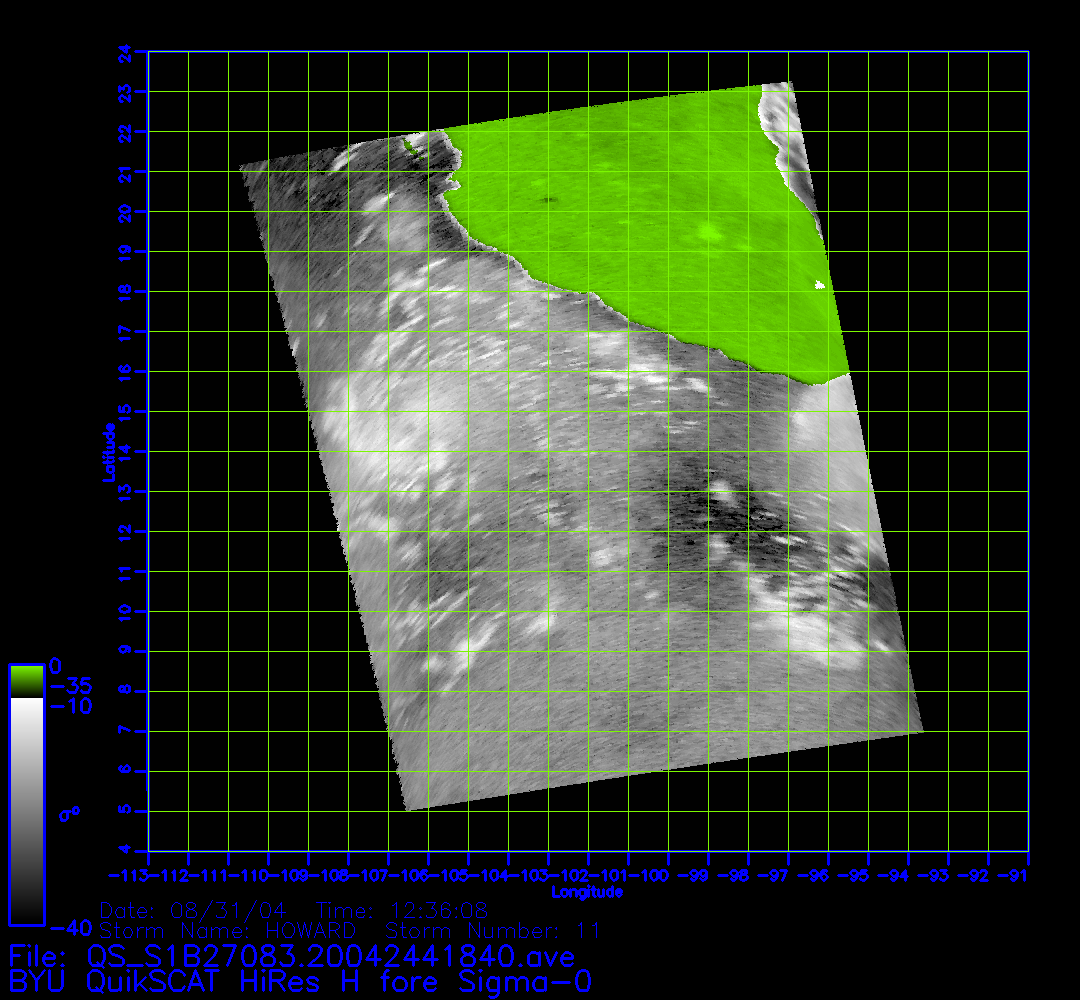The height and width of the screenshot is (1000, 1080).
Task: Click the green land color swatch in legend
Action: pyautogui.click(x=26, y=681)
